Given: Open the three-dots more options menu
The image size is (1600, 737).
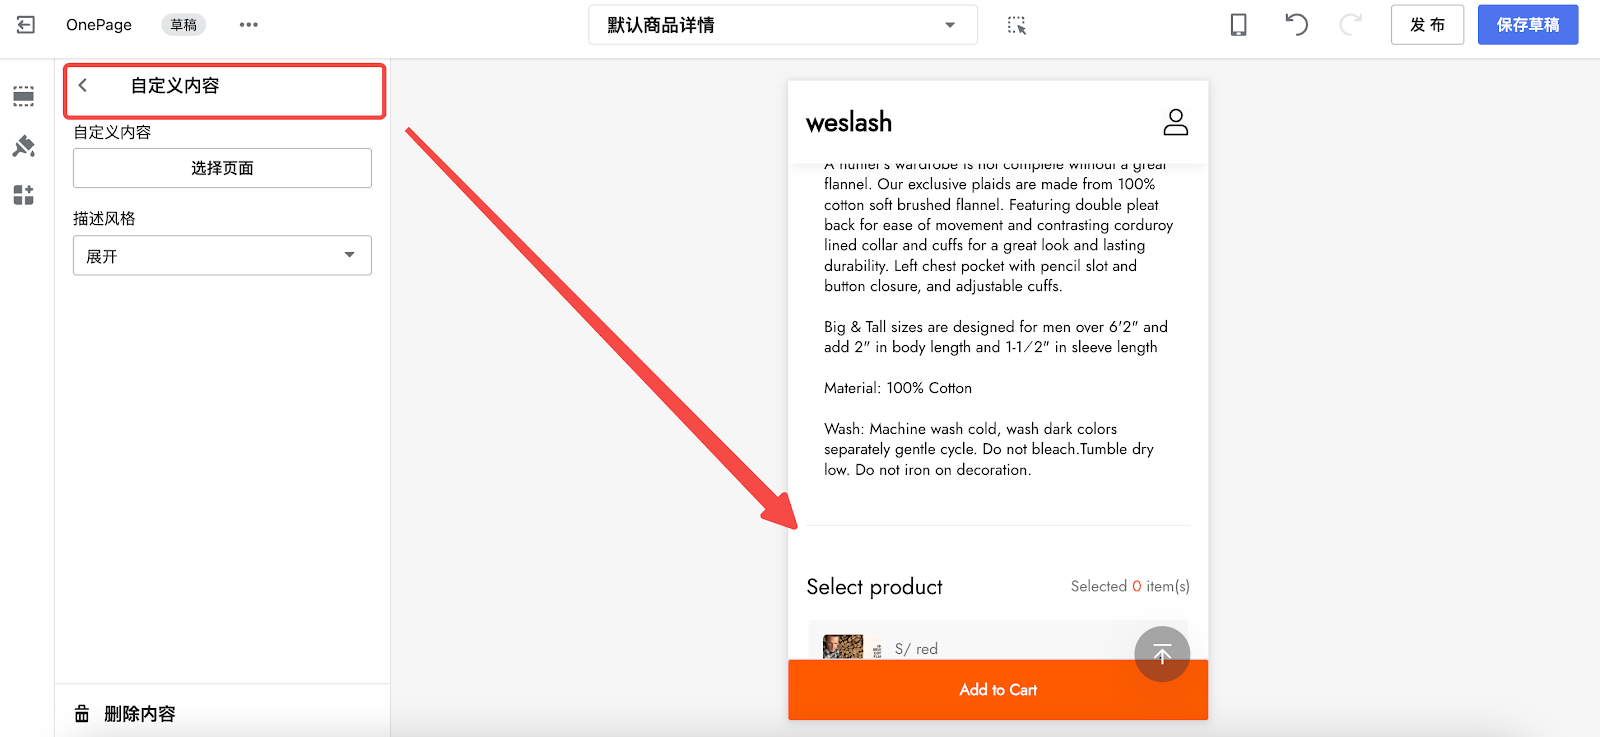Looking at the screenshot, I should click(249, 25).
